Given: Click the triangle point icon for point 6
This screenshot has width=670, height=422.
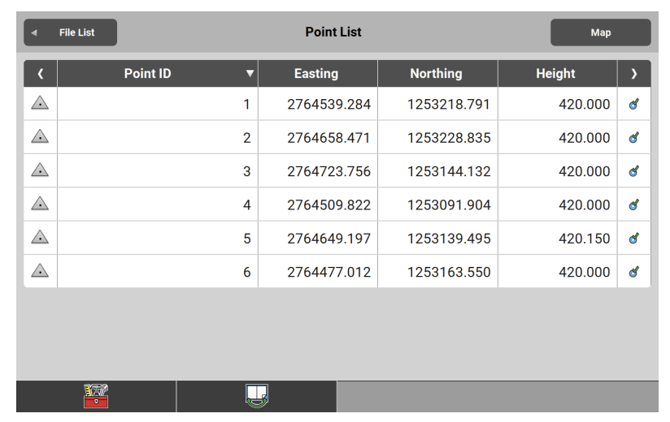Looking at the screenshot, I should click(41, 271).
